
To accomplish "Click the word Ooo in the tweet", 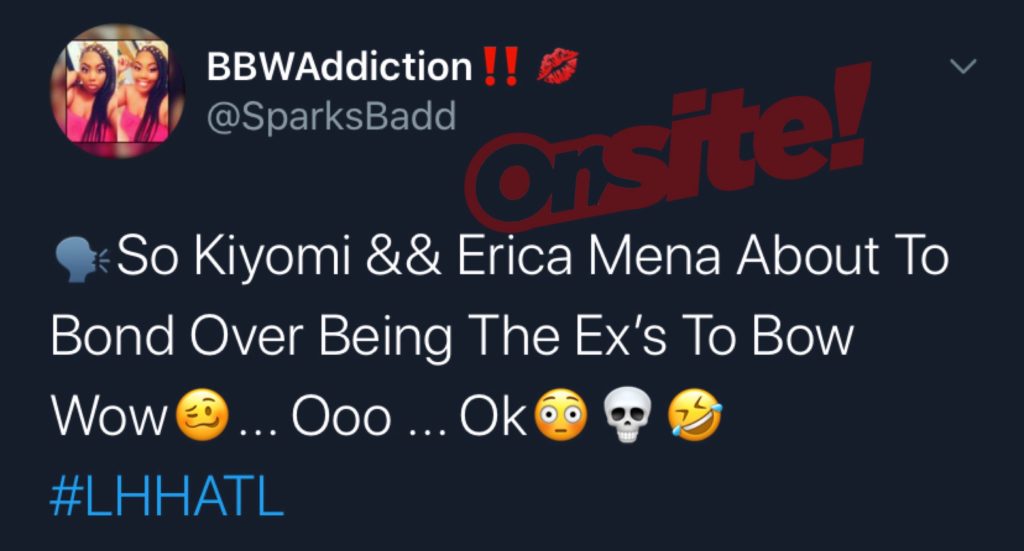I will tap(341, 417).
